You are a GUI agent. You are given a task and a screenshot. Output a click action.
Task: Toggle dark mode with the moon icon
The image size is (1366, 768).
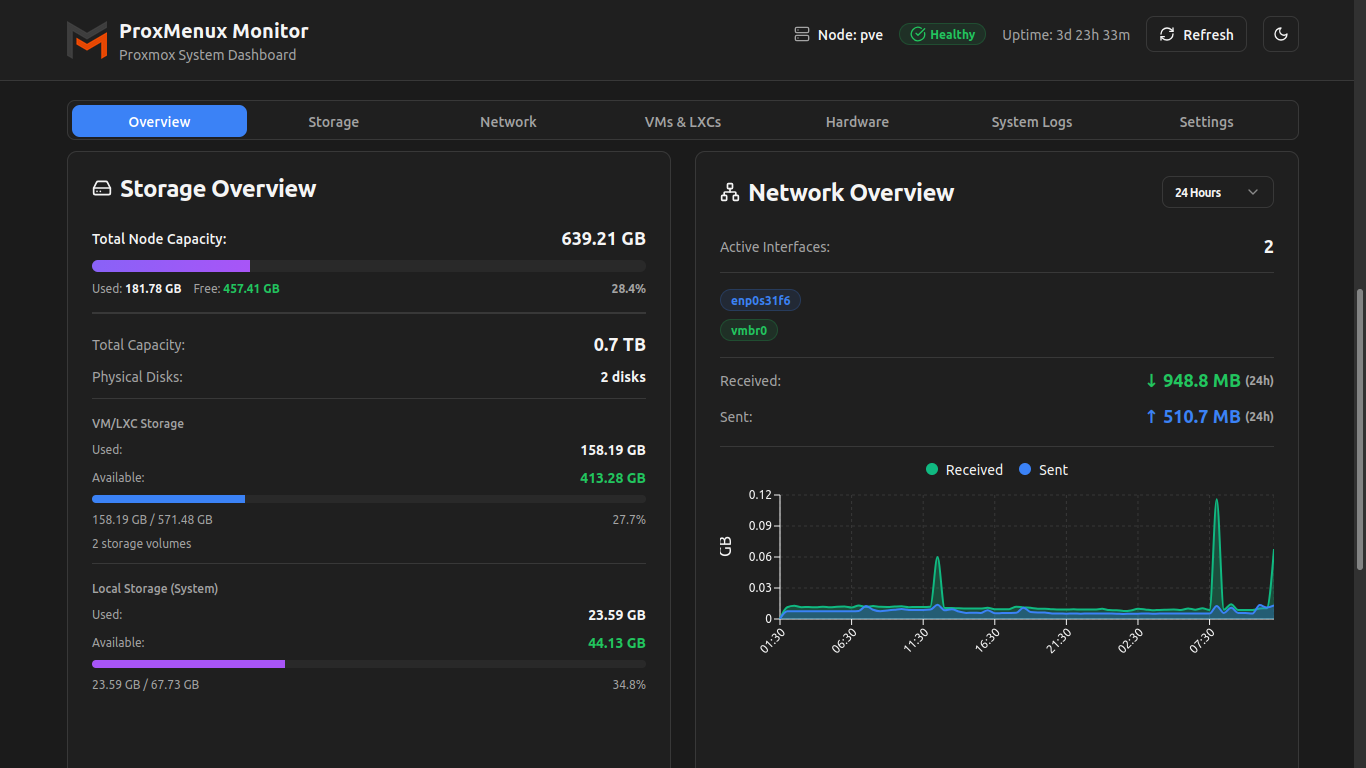(1280, 35)
